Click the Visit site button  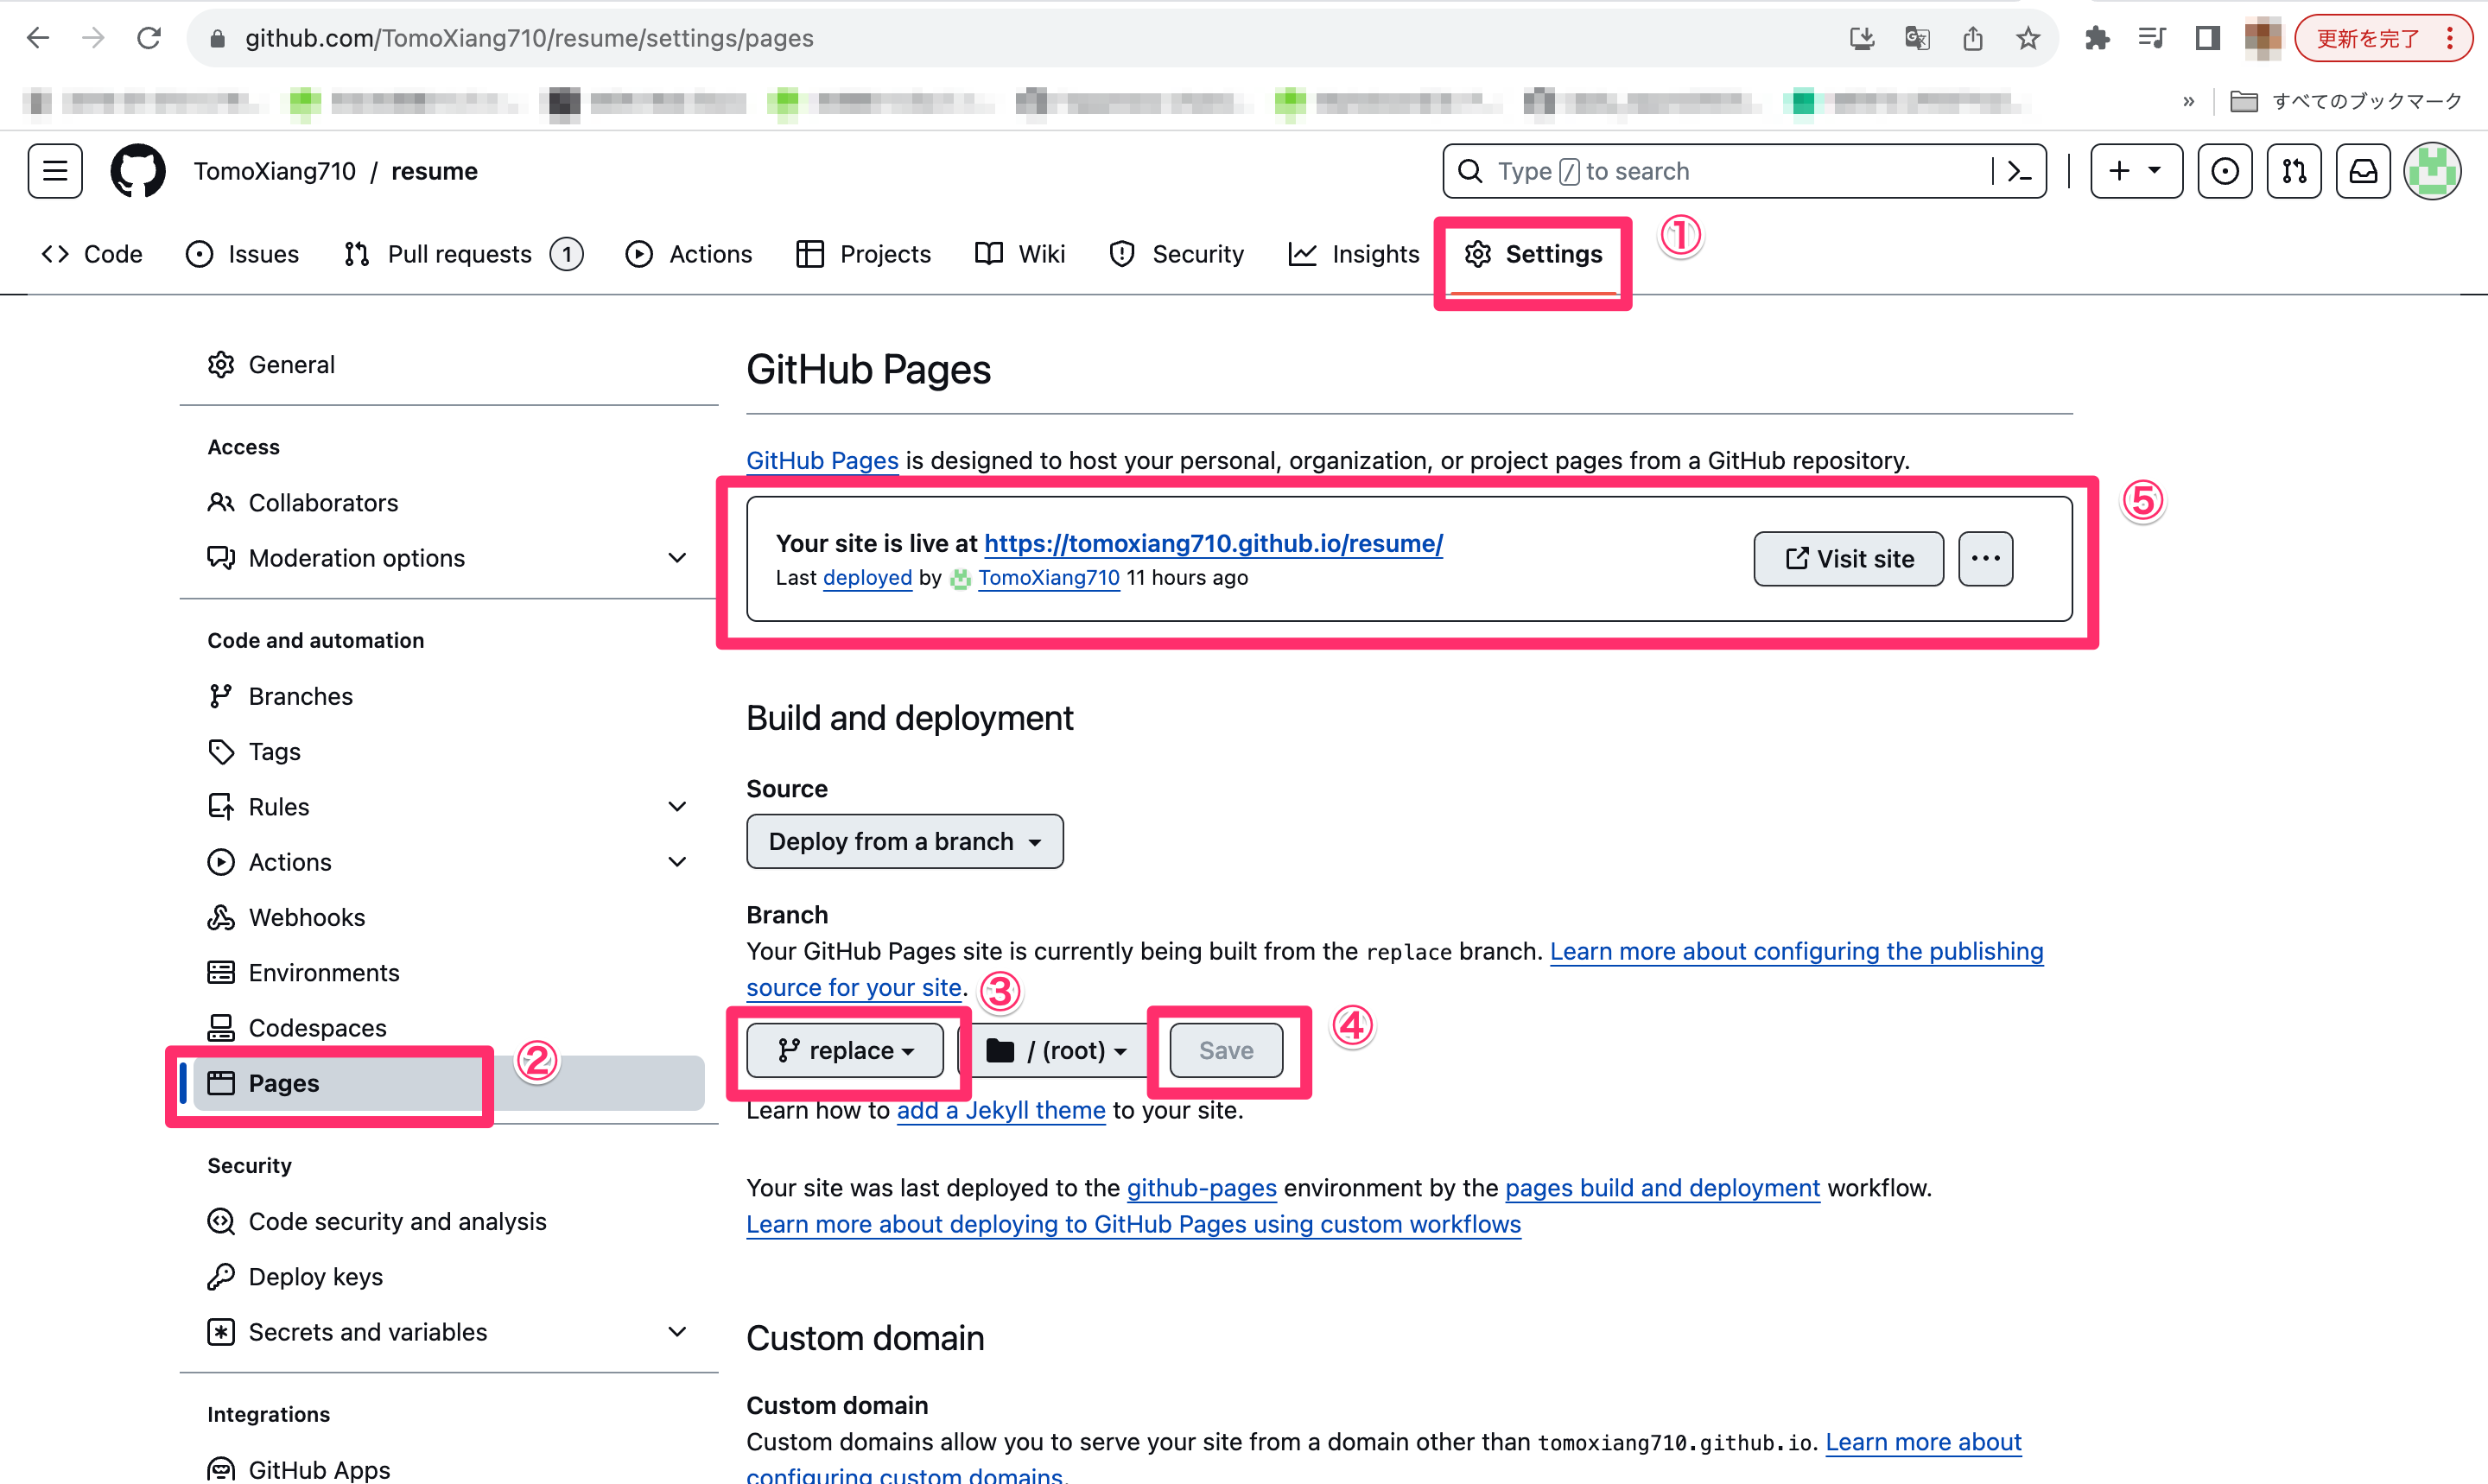[x=1848, y=558]
